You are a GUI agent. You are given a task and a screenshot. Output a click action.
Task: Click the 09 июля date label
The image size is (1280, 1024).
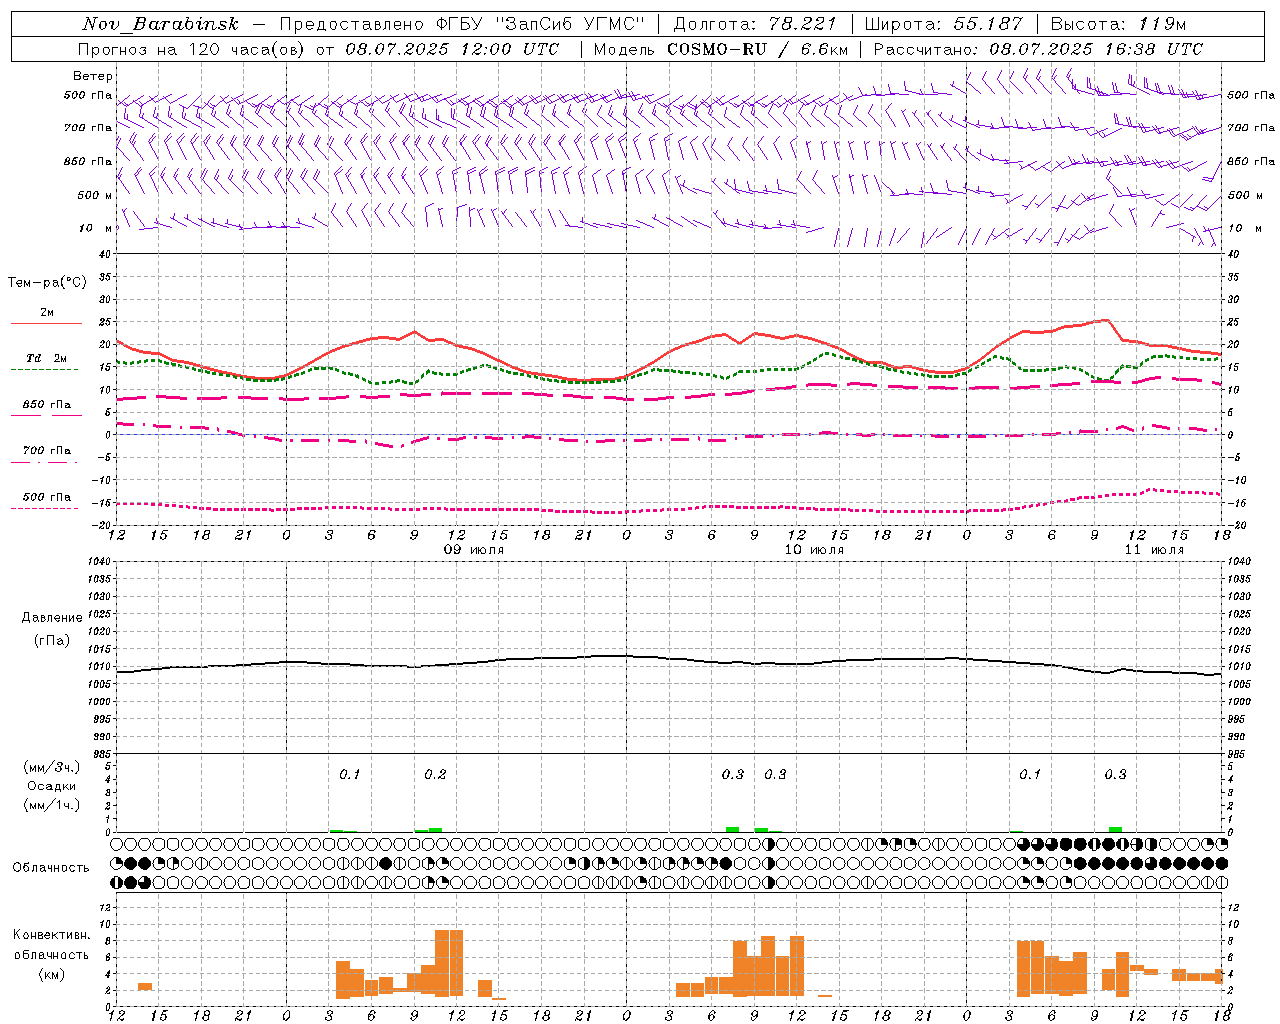[x=475, y=550]
